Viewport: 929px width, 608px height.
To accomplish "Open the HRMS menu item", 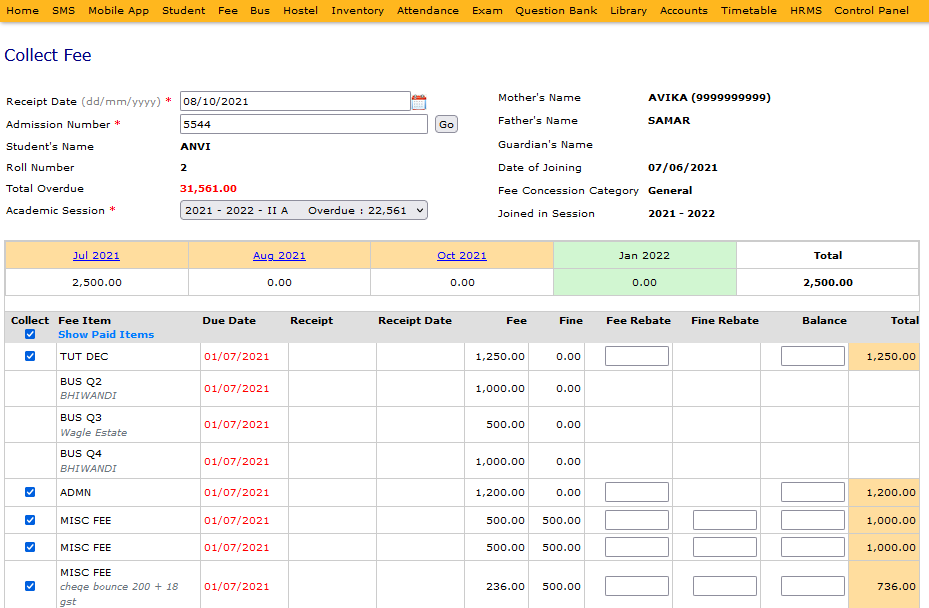I will coord(805,10).
